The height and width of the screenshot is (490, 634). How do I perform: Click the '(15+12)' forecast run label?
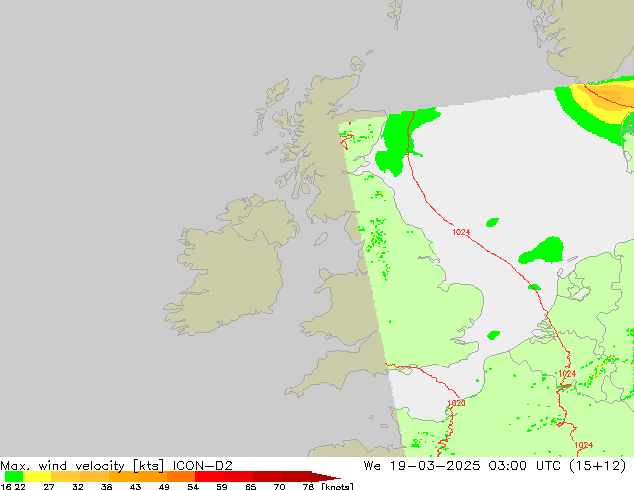click(598, 466)
